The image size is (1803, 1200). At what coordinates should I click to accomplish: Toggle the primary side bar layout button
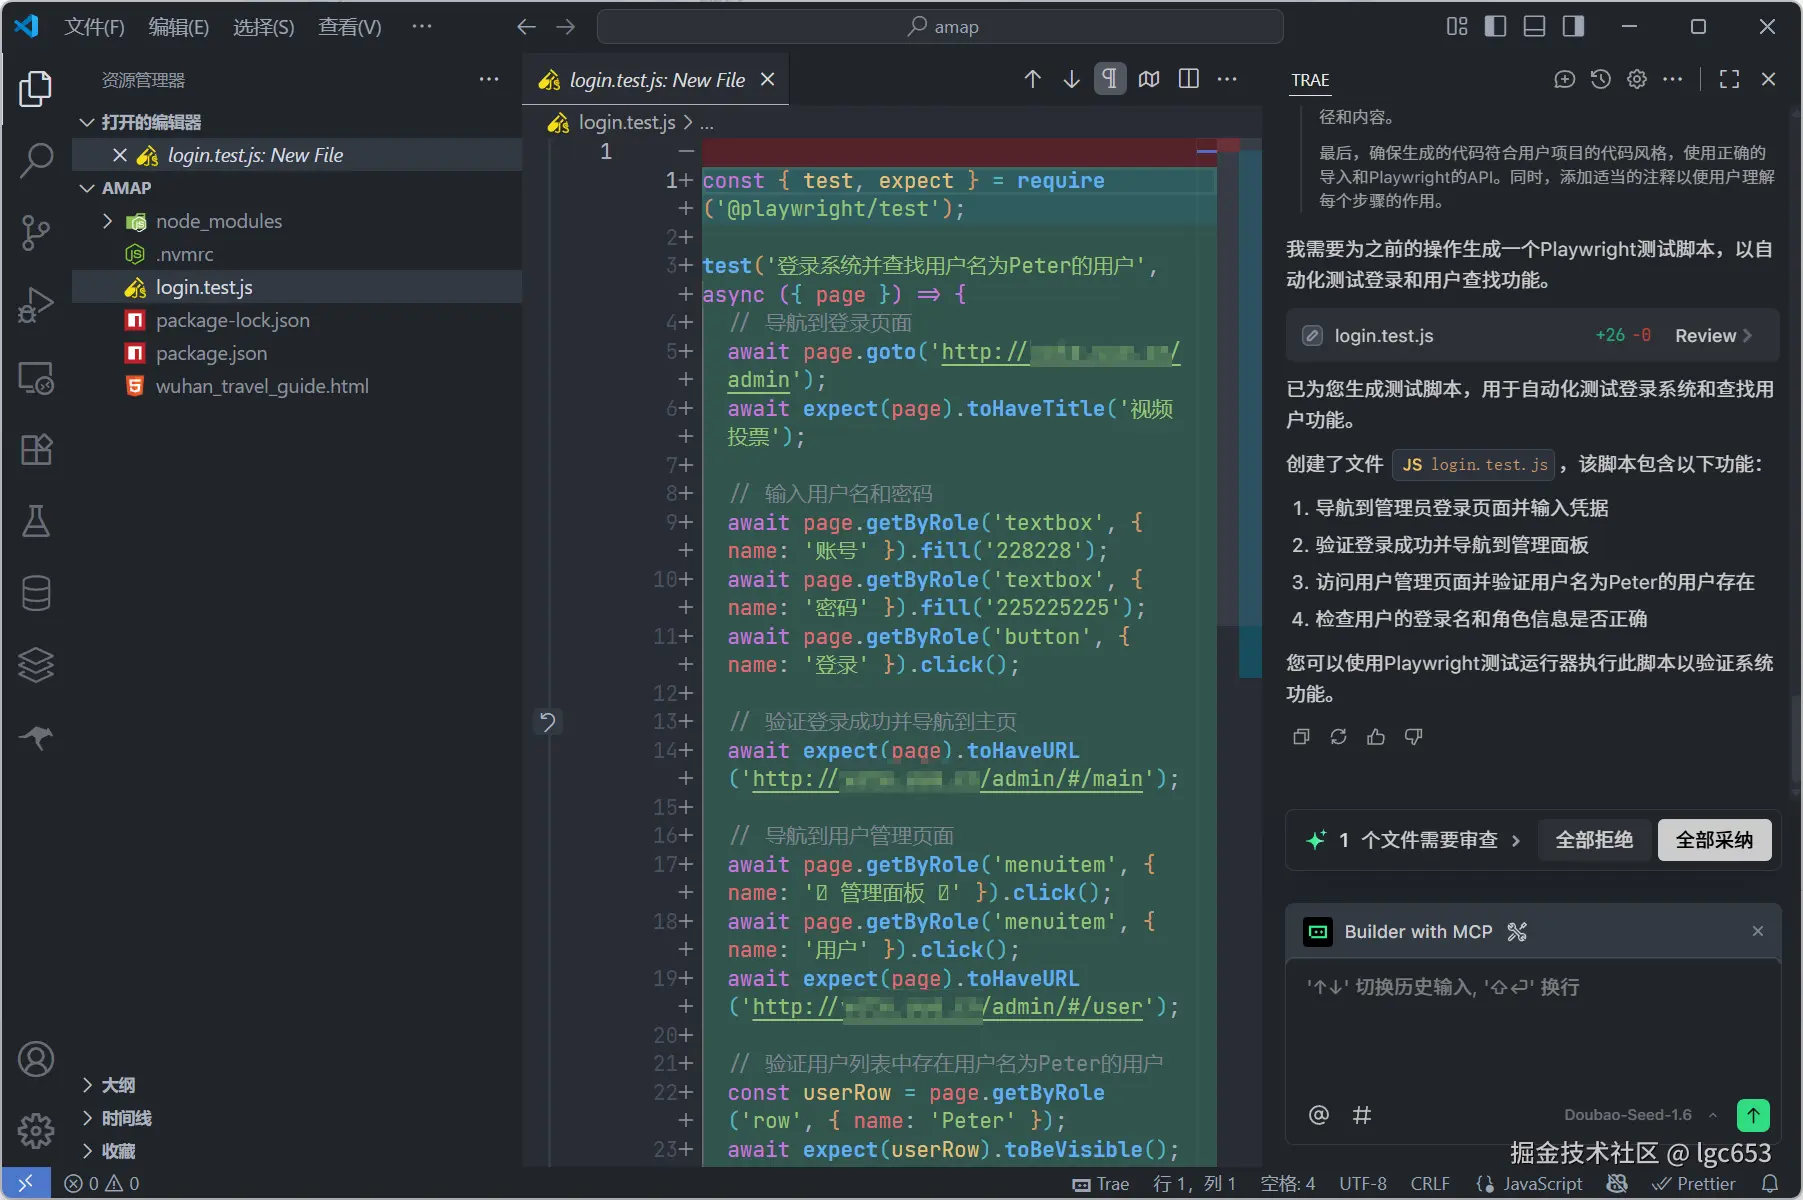point(1495,27)
